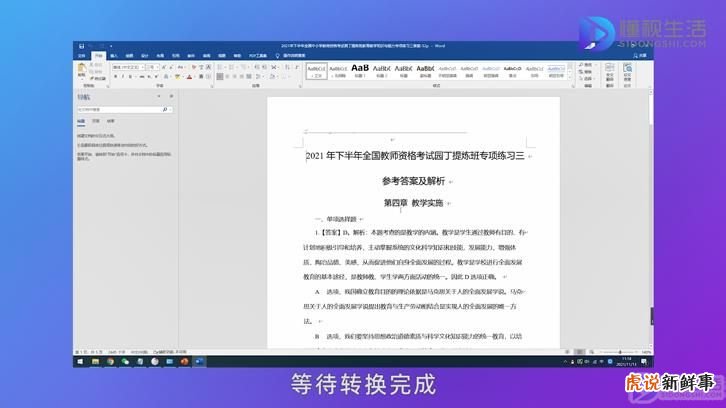Apply the text highlight color
This screenshot has height=408, width=726.
point(177,76)
